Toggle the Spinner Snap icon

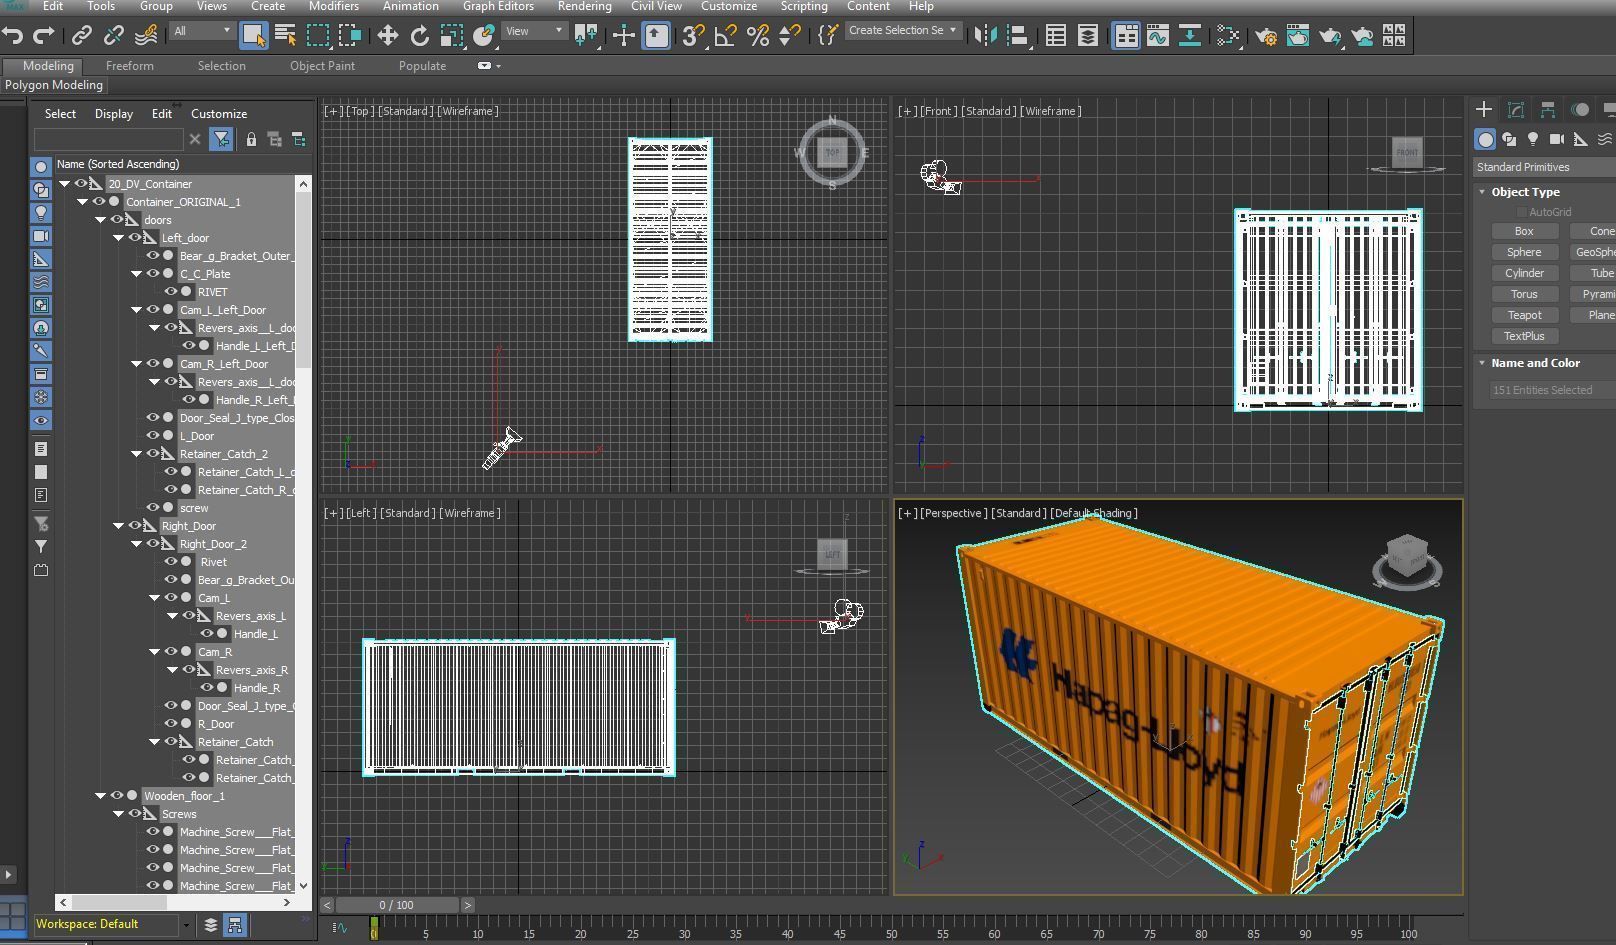(790, 36)
